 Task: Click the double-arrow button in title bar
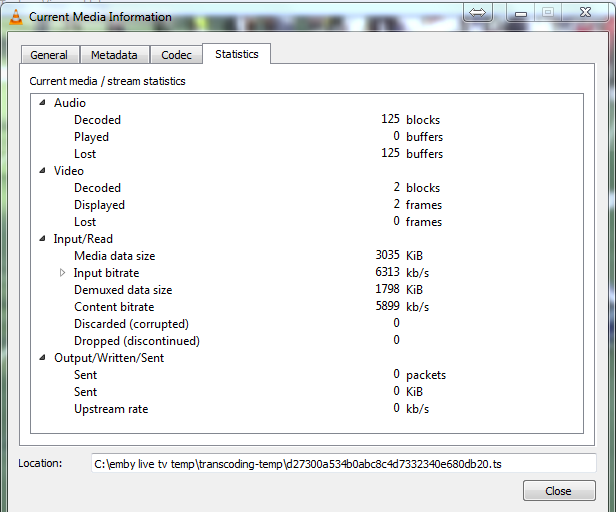[477, 13]
